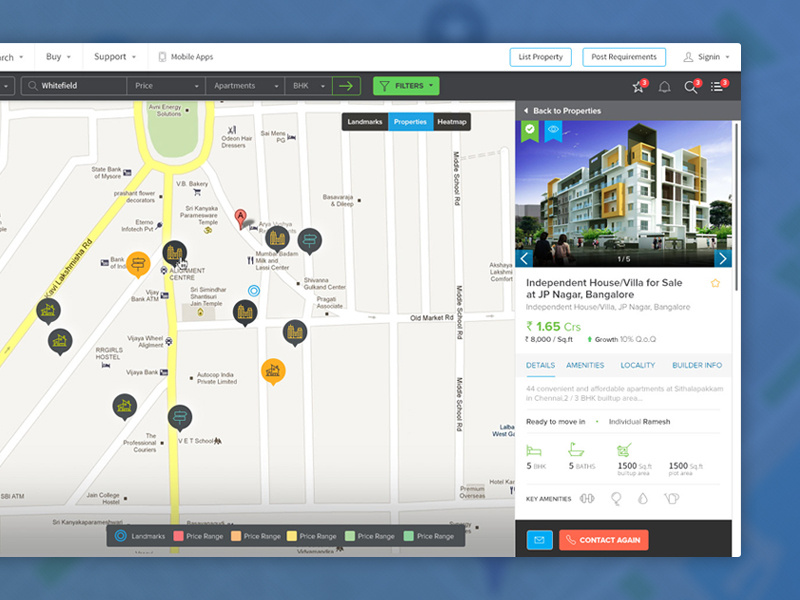Open the Buy menu dropdown

58,57
